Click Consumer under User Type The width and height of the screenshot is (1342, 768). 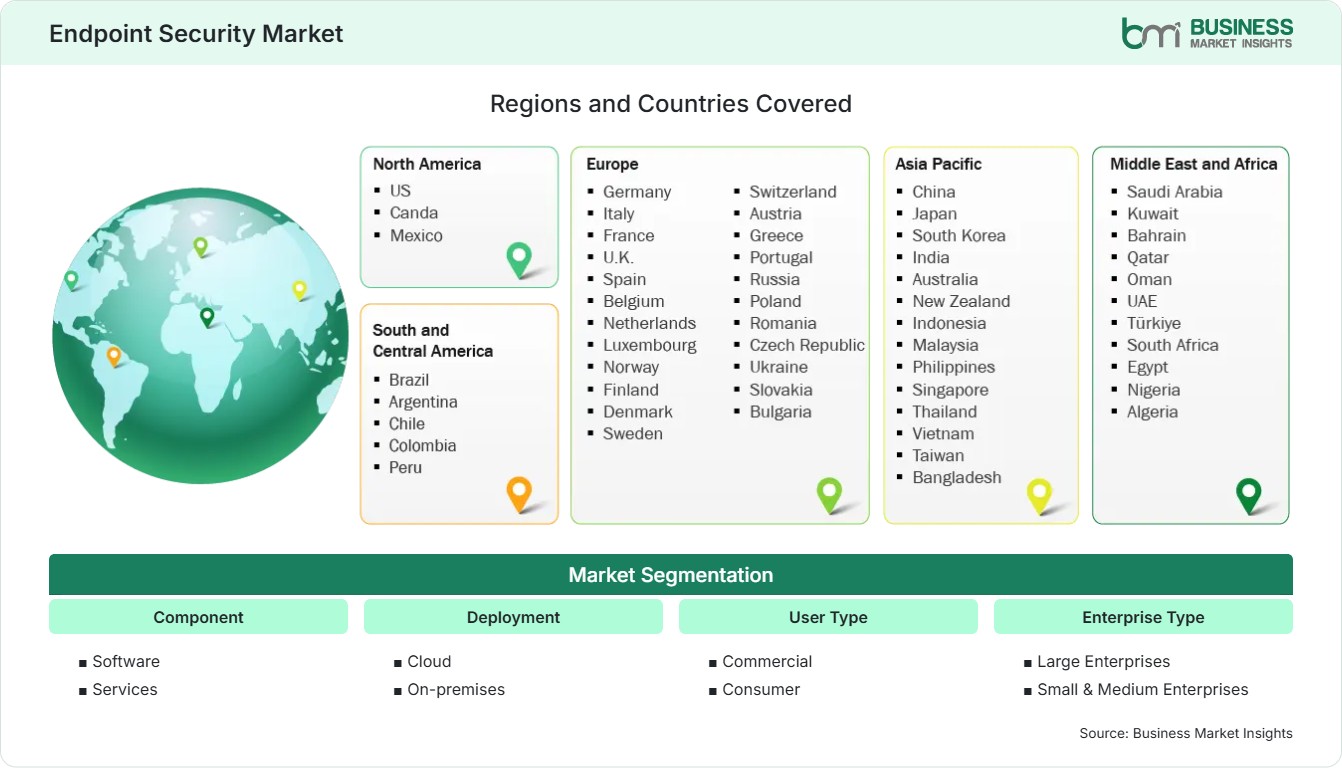click(x=761, y=689)
